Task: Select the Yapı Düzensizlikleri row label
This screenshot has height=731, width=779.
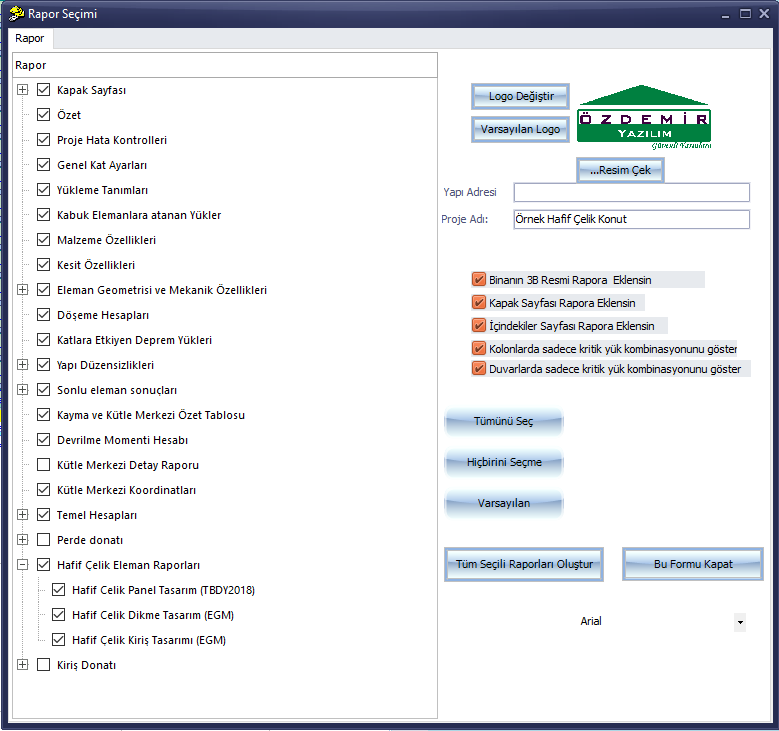Action: pyautogui.click(x=105, y=365)
